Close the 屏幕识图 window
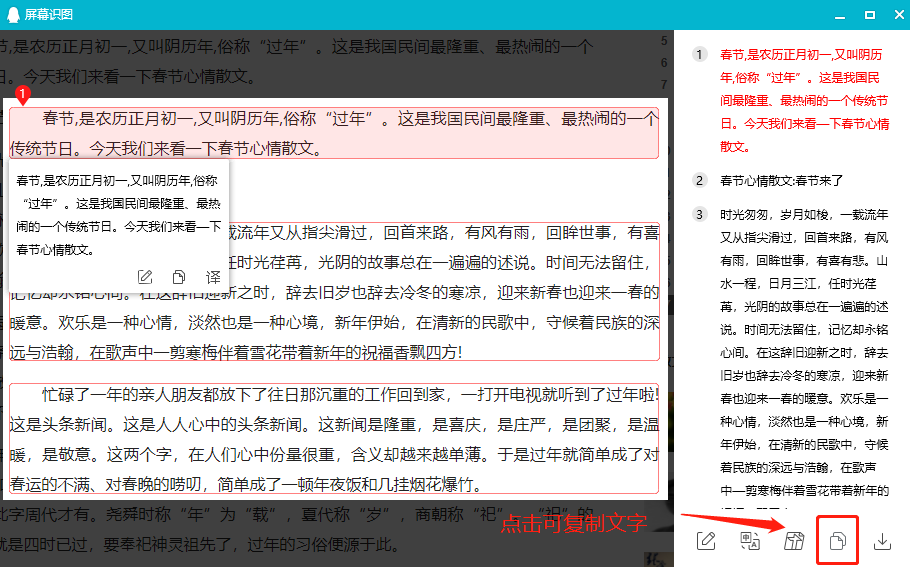Screen dimensions: 910x567 899,15
